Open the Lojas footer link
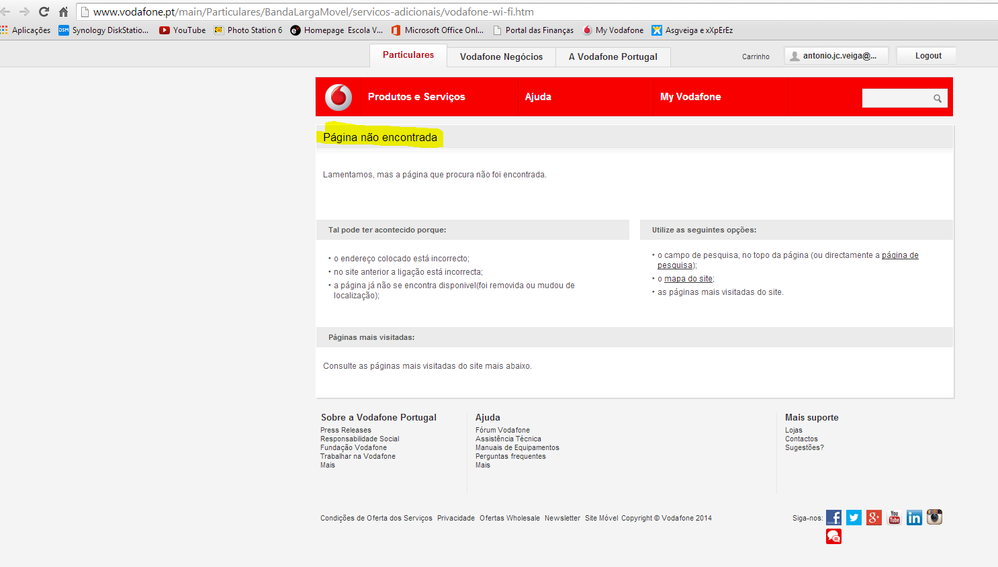Screen dimensions: 998x567 tap(793, 430)
